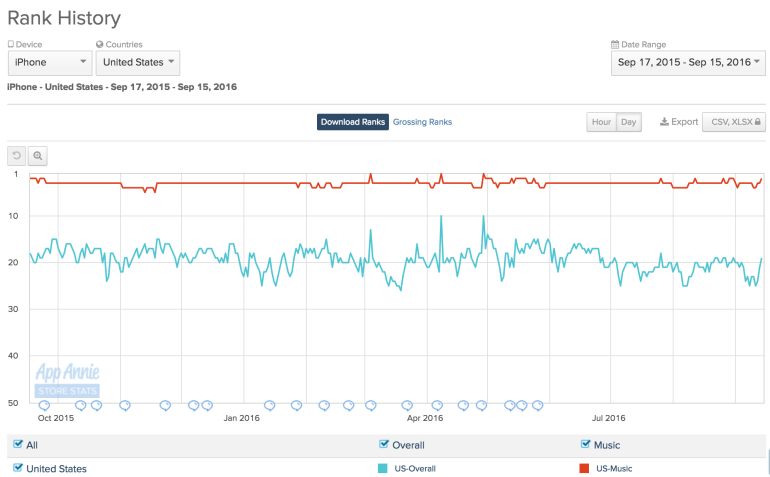The height and width of the screenshot is (477, 770).
Task: Select the Download Ranks tab
Action: click(352, 122)
